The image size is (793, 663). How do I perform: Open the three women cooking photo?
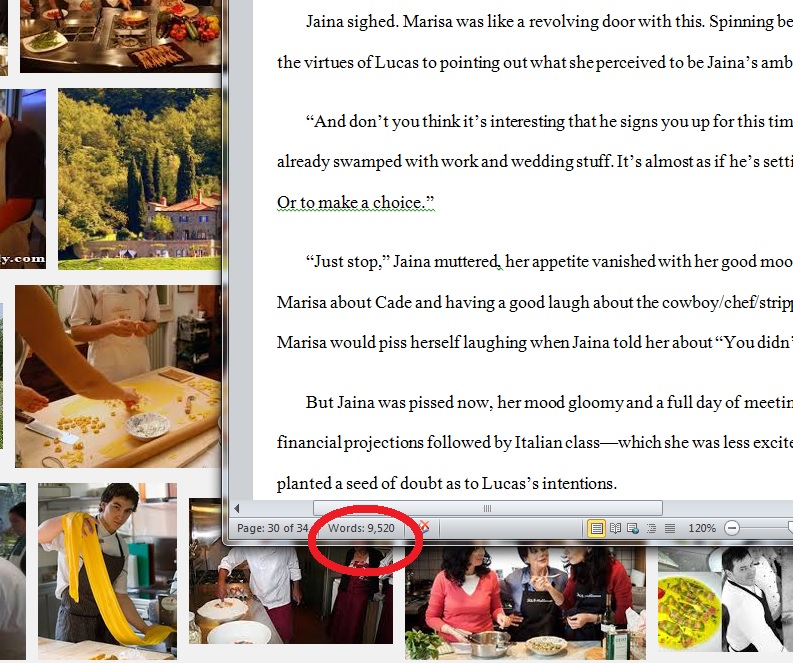[x=525, y=603]
